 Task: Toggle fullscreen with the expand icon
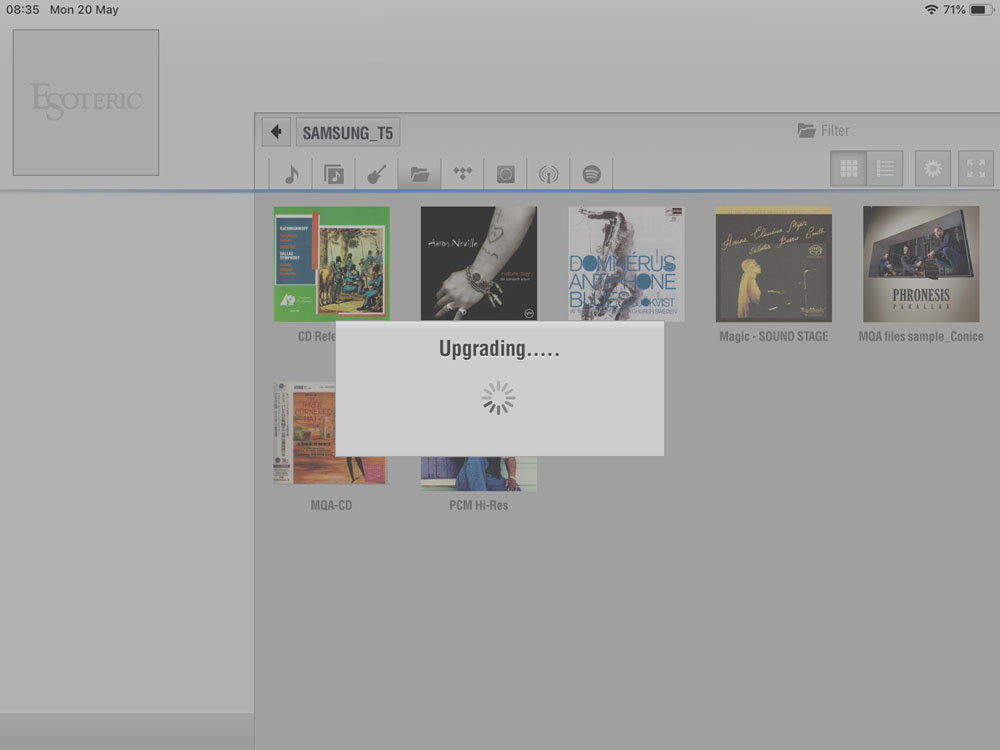pos(976,169)
